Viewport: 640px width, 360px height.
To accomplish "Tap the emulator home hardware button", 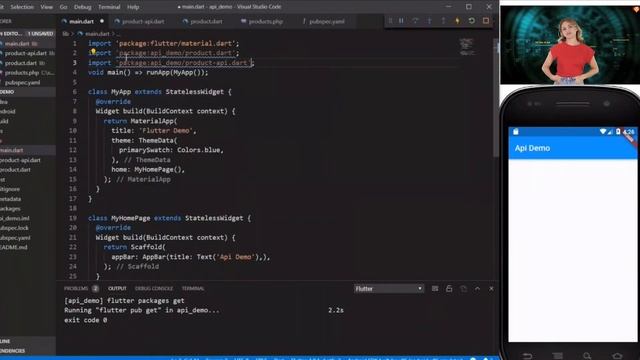I will point(617,356).
